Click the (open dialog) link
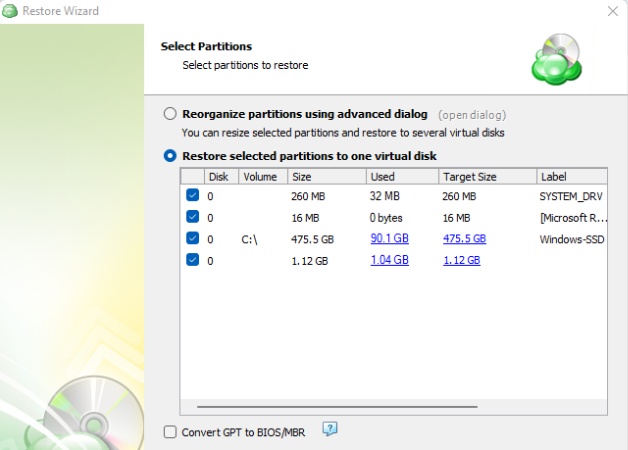 tap(471, 115)
